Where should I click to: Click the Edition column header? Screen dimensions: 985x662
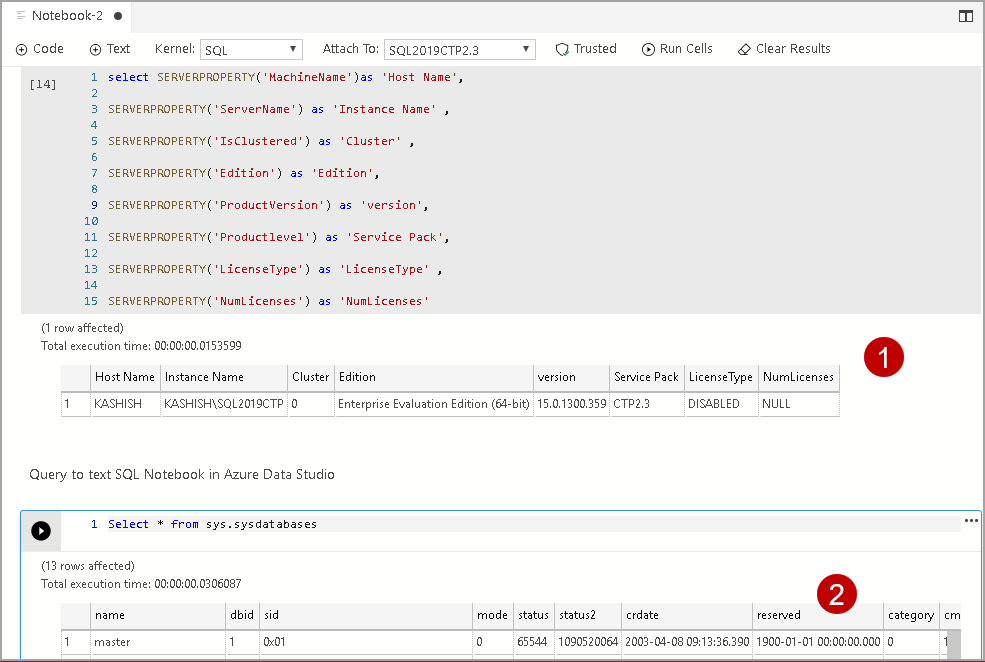[357, 377]
